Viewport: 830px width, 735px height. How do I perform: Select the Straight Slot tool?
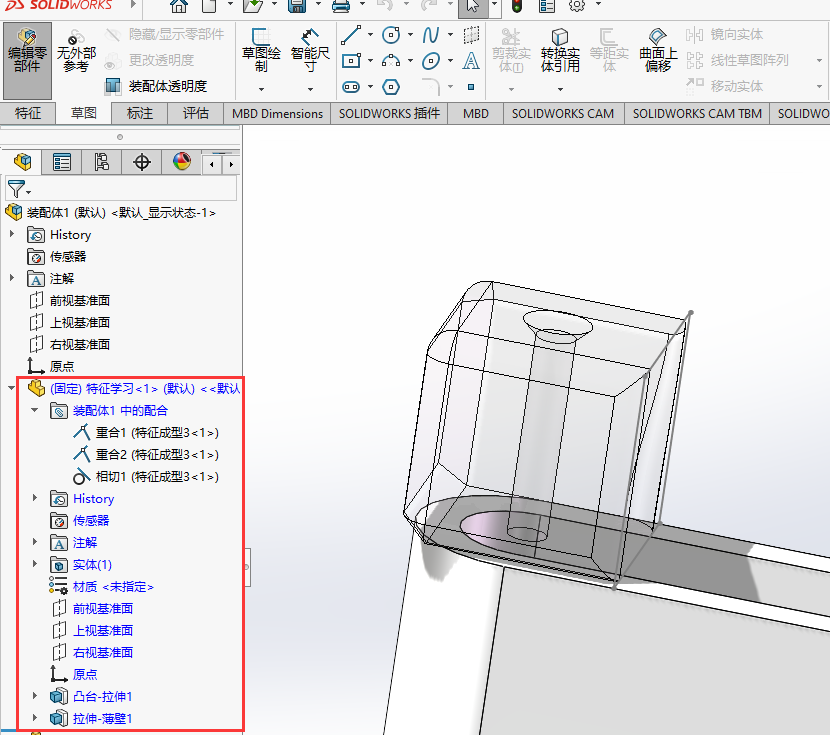351,87
